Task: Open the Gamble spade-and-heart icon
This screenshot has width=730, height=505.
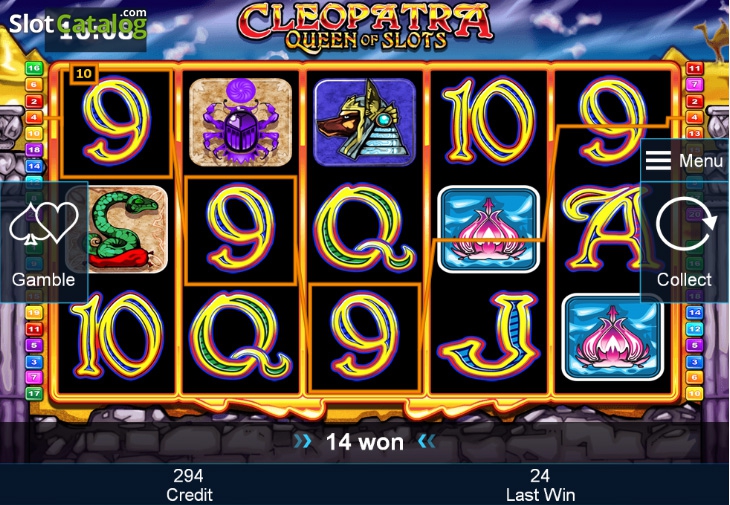Action: click(x=44, y=222)
